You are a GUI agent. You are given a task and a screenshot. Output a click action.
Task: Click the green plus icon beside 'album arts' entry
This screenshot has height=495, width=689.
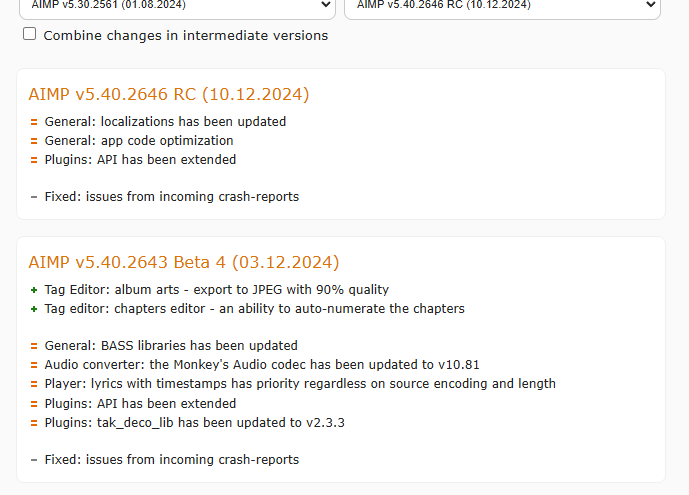34,290
